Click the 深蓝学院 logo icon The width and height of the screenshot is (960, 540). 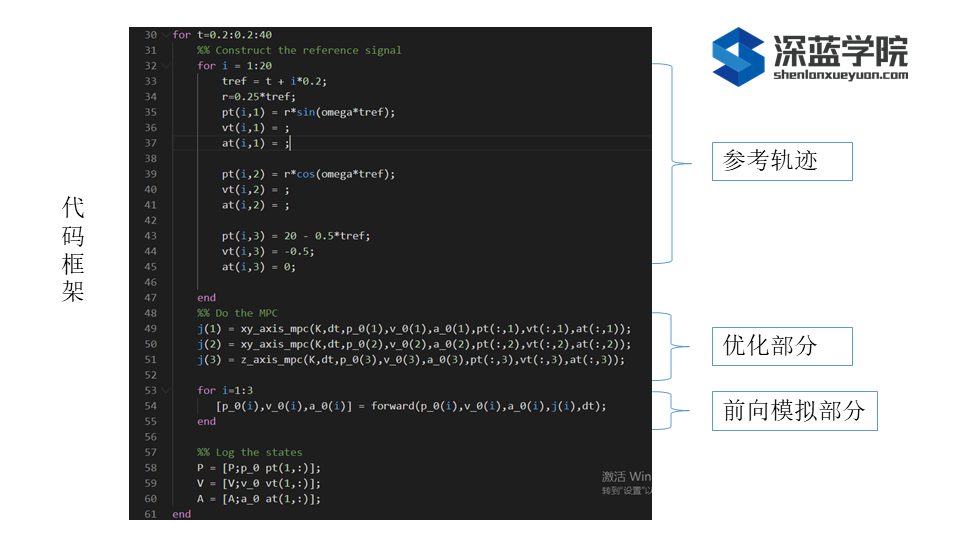[x=738, y=56]
